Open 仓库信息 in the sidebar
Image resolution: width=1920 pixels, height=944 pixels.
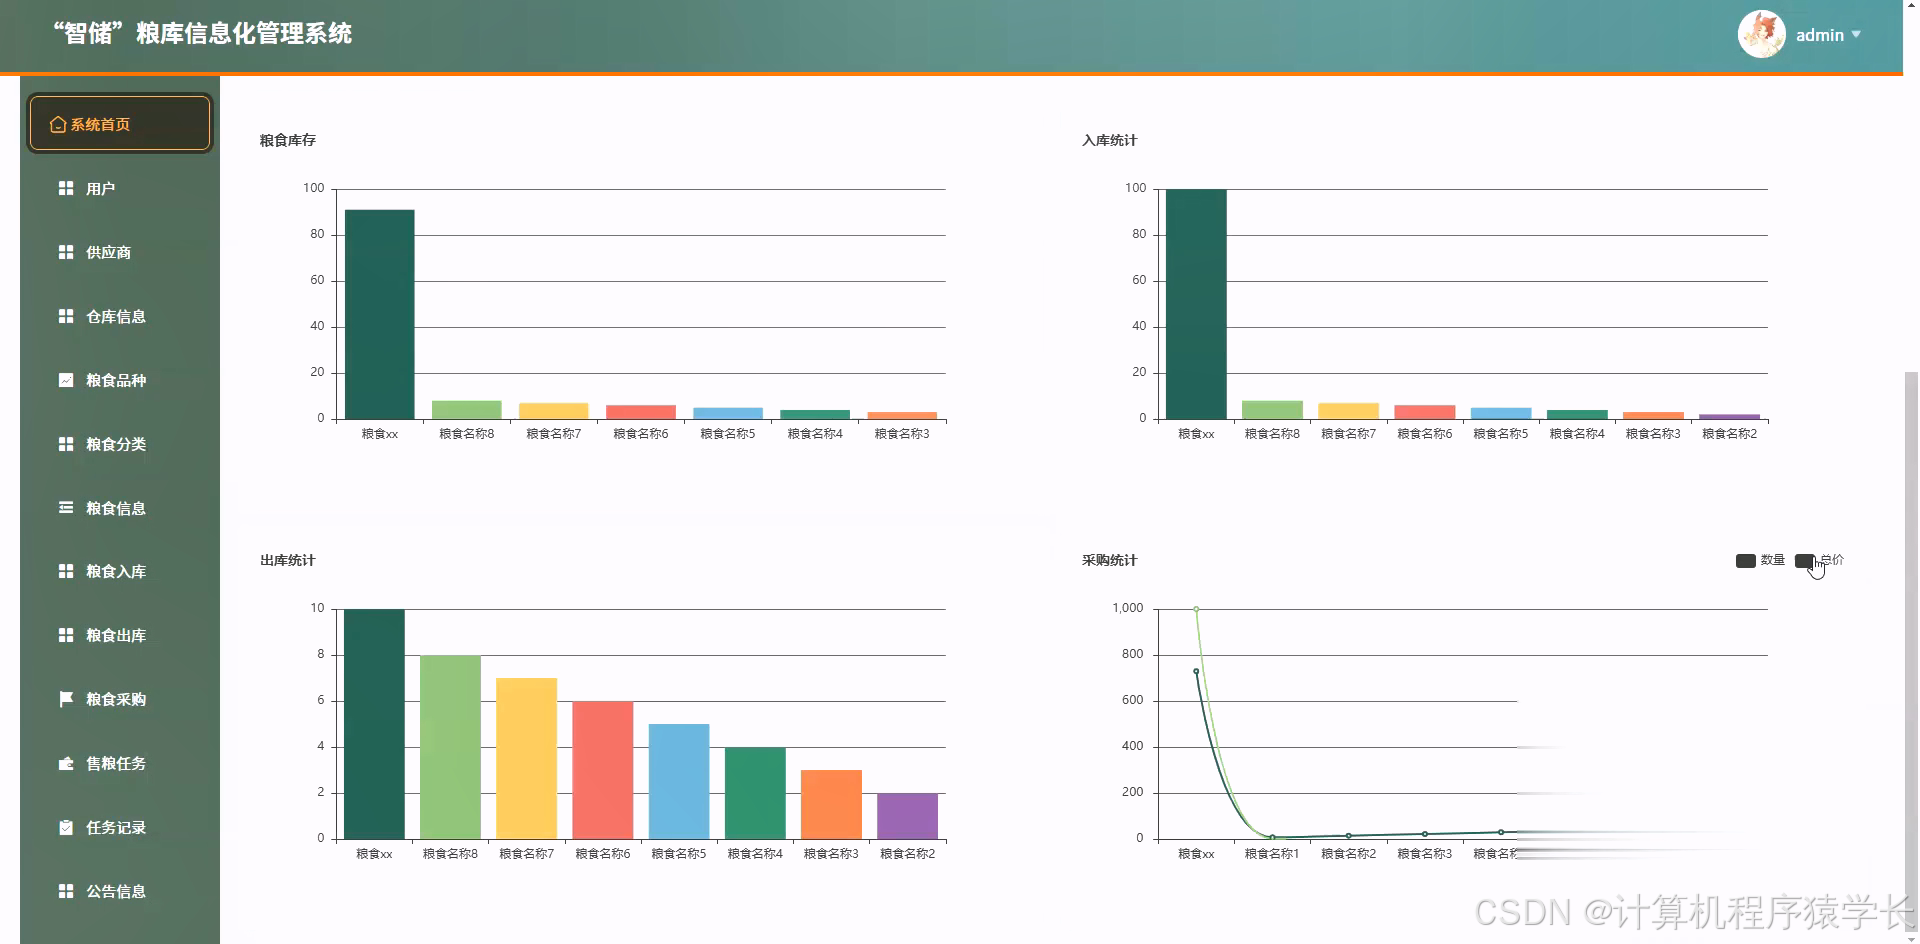(x=120, y=316)
